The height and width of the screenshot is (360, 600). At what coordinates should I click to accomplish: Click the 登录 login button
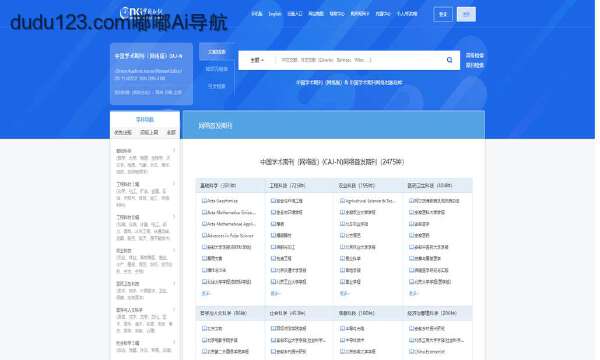[443, 14]
